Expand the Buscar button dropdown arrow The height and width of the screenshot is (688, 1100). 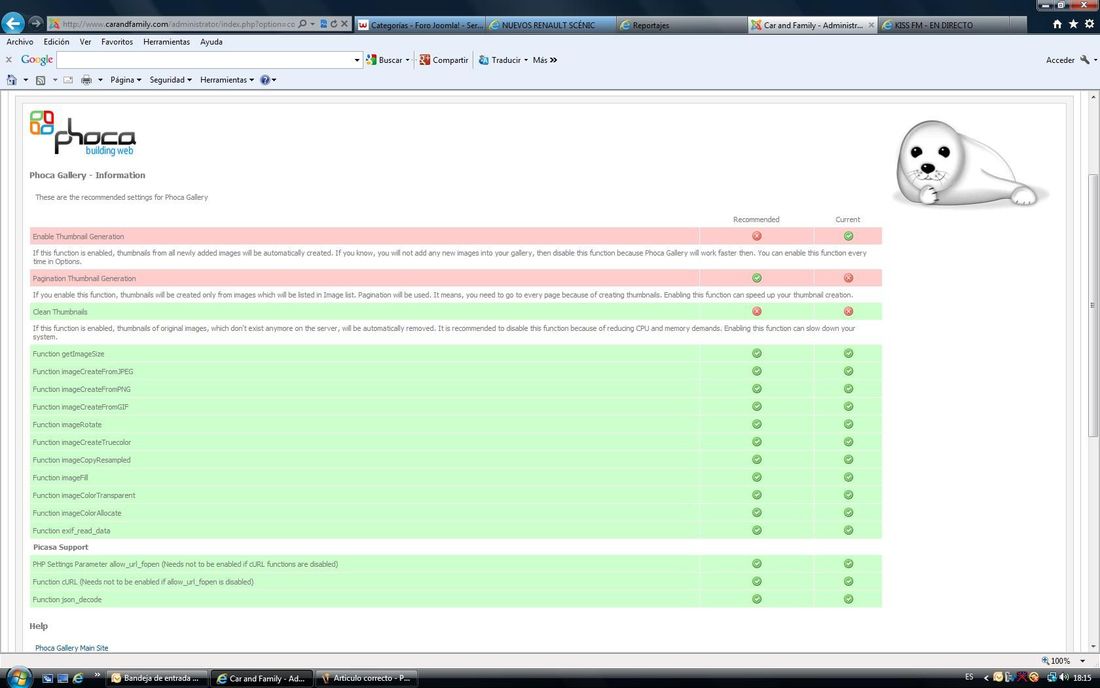click(408, 60)
